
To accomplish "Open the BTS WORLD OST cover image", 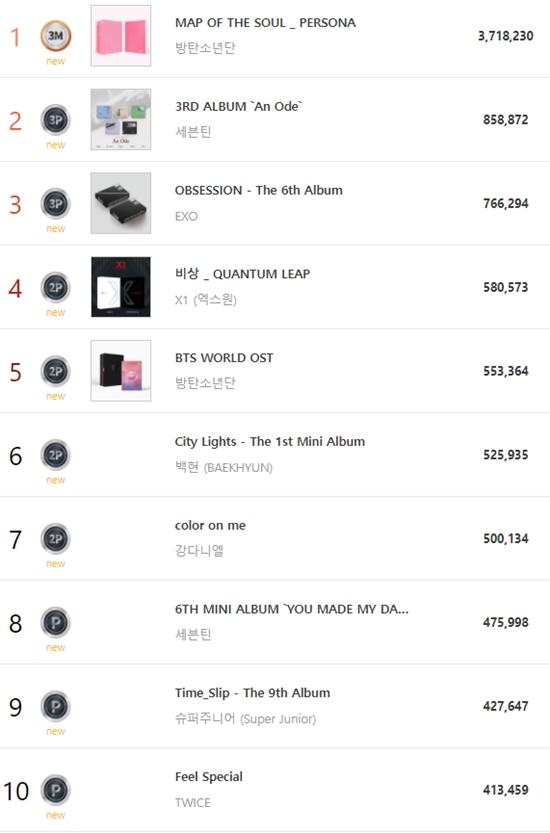I will [121, 371].
